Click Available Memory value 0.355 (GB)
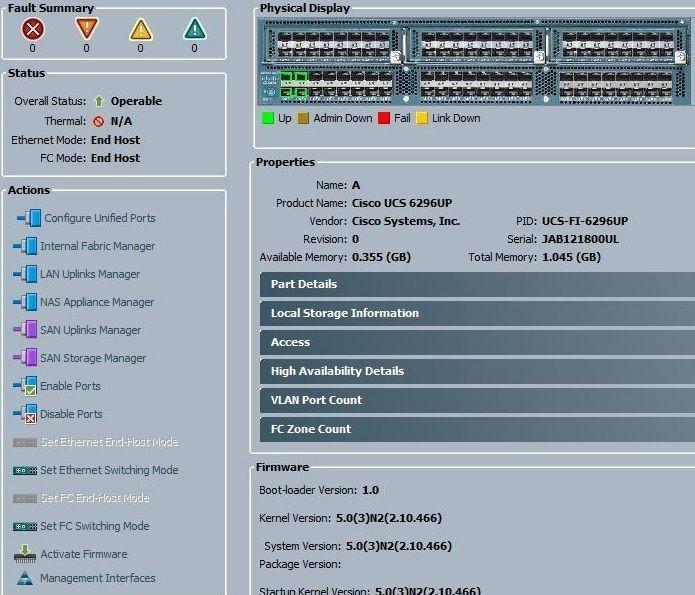 click(x=381, y=257)
